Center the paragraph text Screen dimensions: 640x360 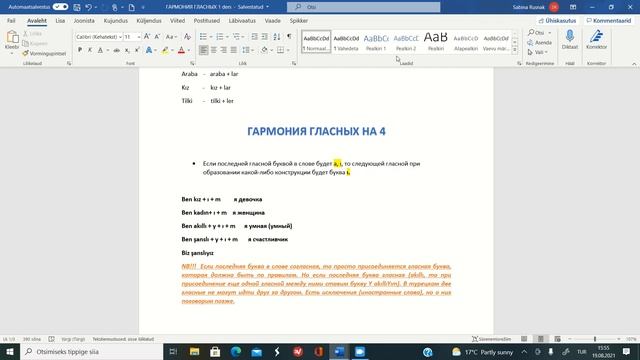[x=213, y=50]
